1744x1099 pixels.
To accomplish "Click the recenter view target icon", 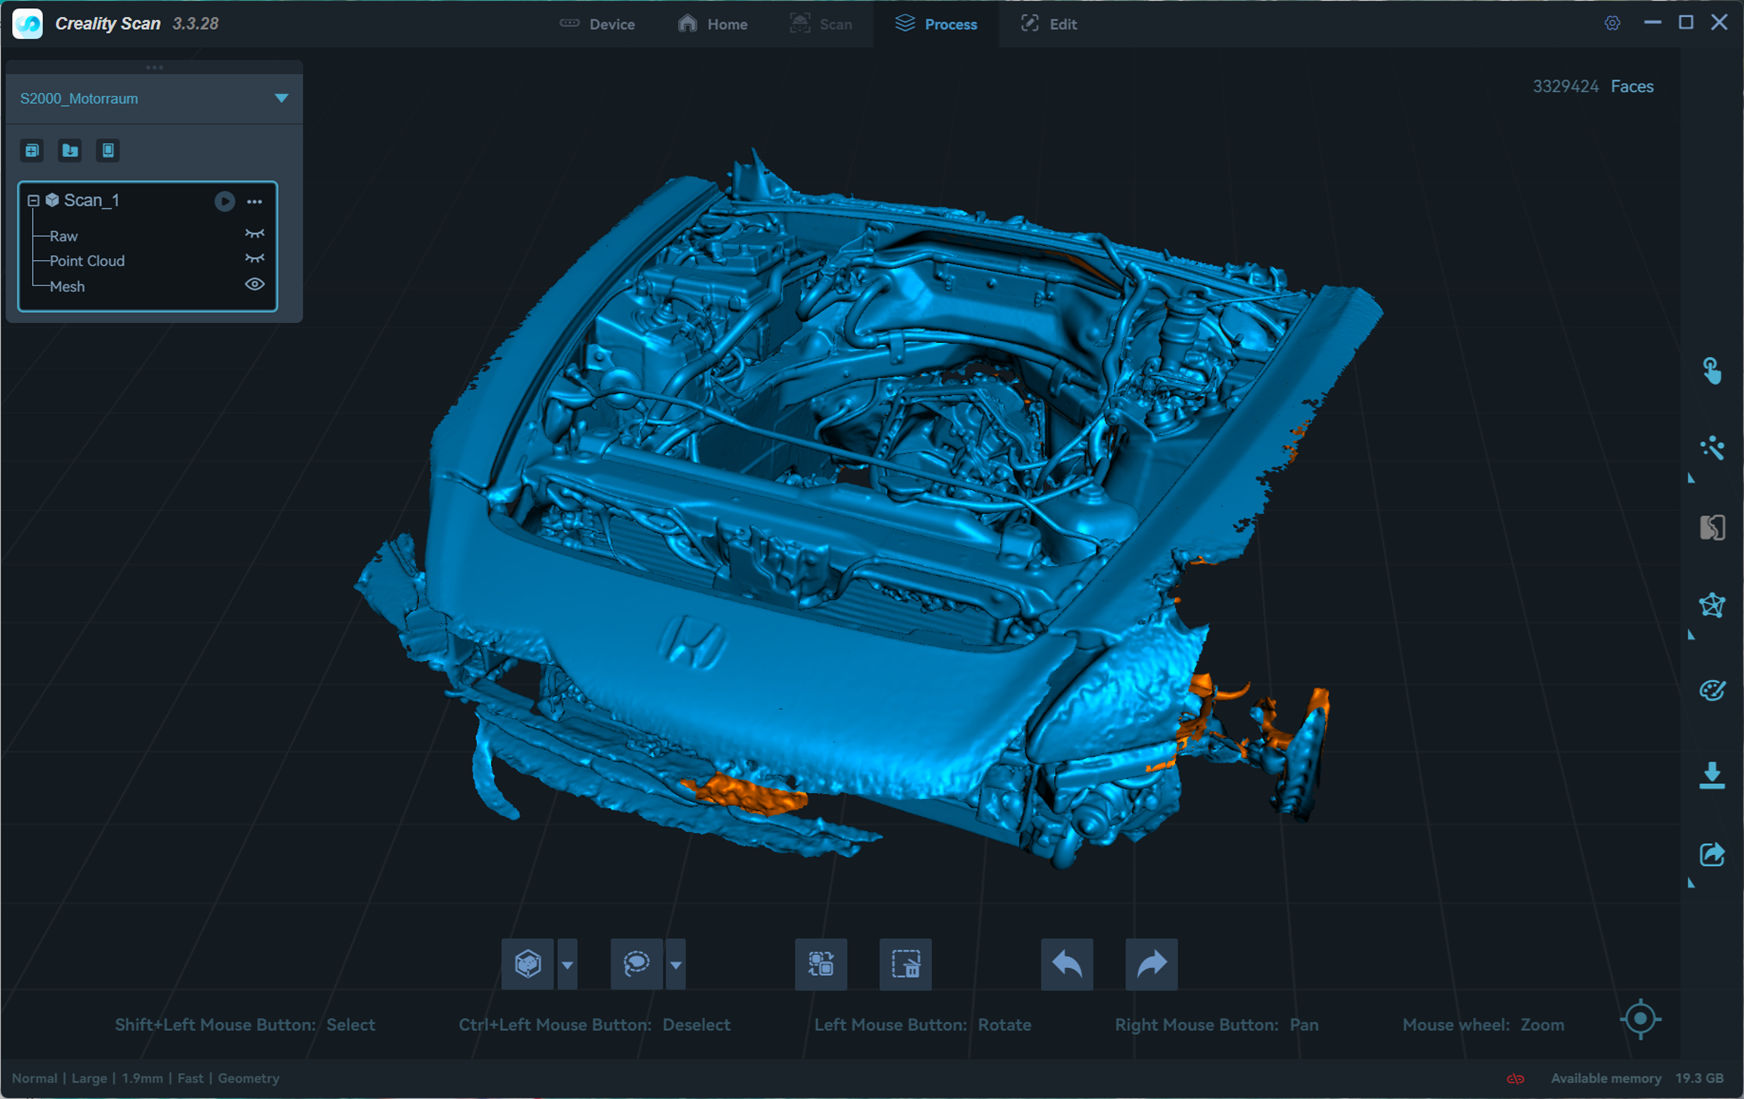I will [1640, 1019].
